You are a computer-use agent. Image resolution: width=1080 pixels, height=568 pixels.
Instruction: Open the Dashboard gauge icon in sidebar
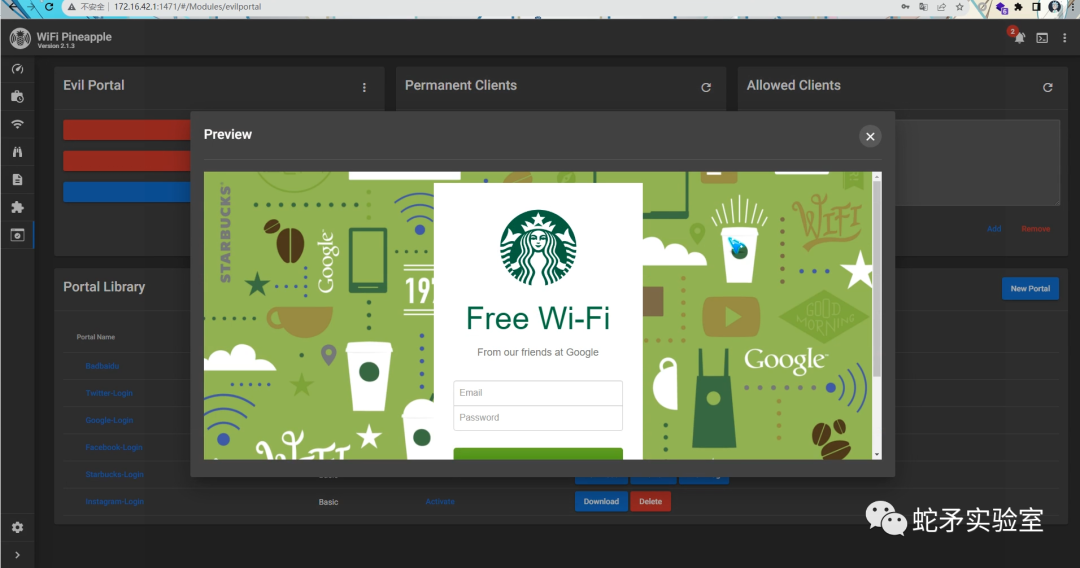click(x=17, y=69)
